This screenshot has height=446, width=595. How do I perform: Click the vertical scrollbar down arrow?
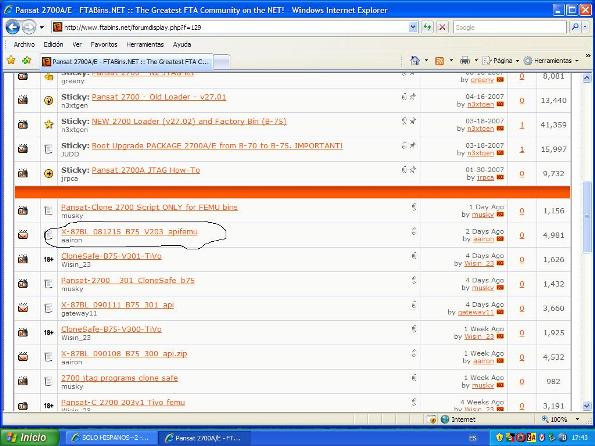(x=587, y=405)
